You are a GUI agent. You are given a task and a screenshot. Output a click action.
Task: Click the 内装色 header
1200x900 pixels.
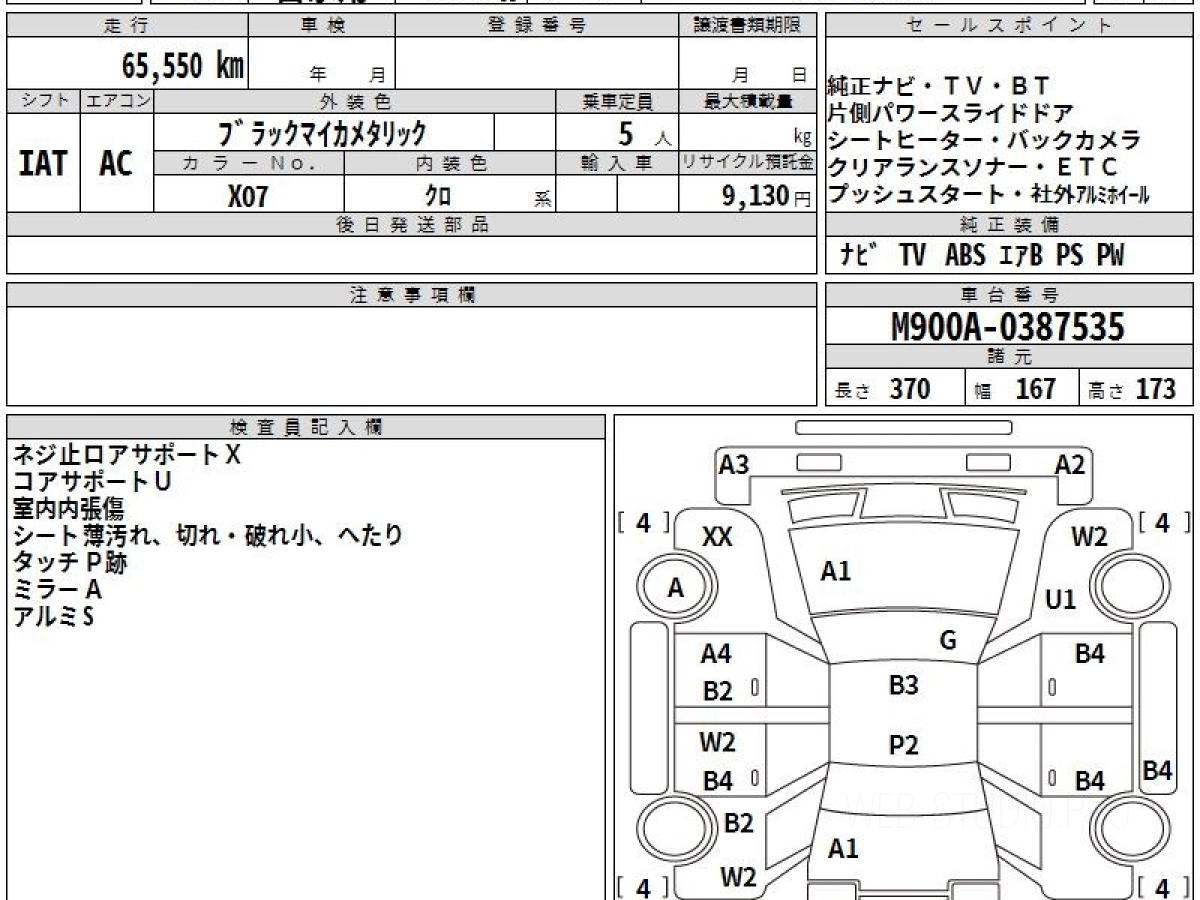(450, 163)
